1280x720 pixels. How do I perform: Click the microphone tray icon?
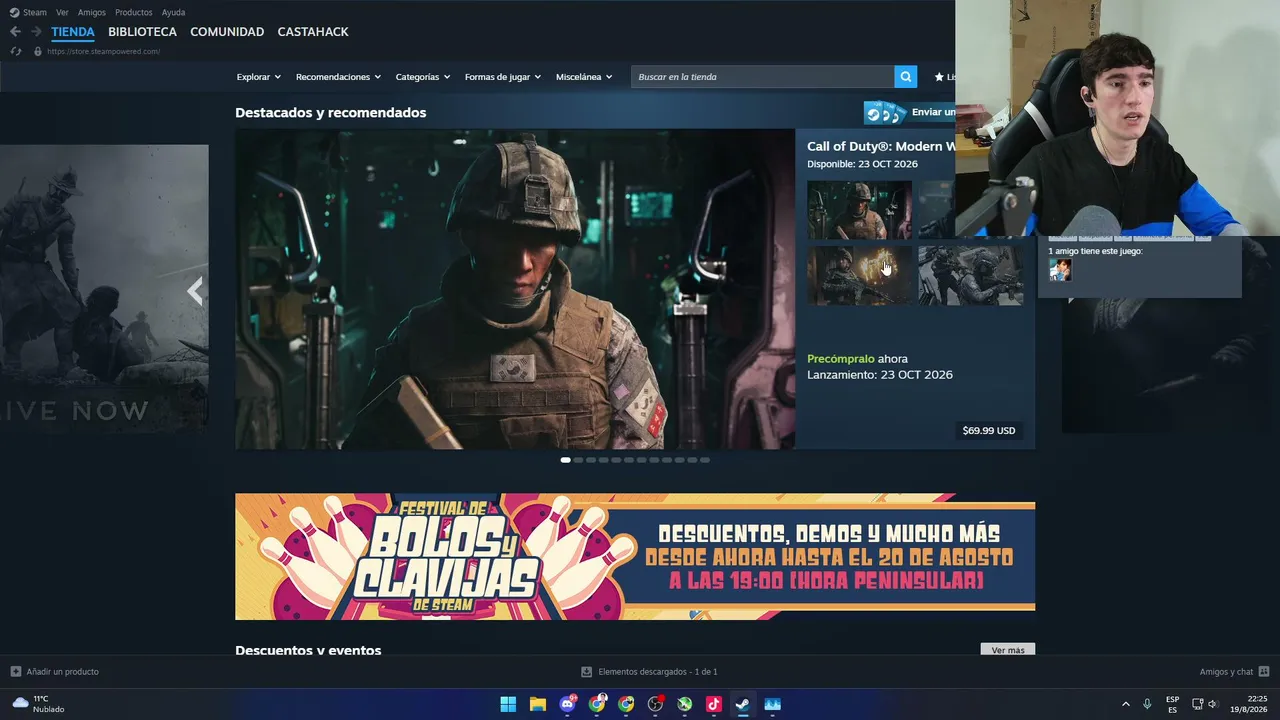(x=1147, y=704)
